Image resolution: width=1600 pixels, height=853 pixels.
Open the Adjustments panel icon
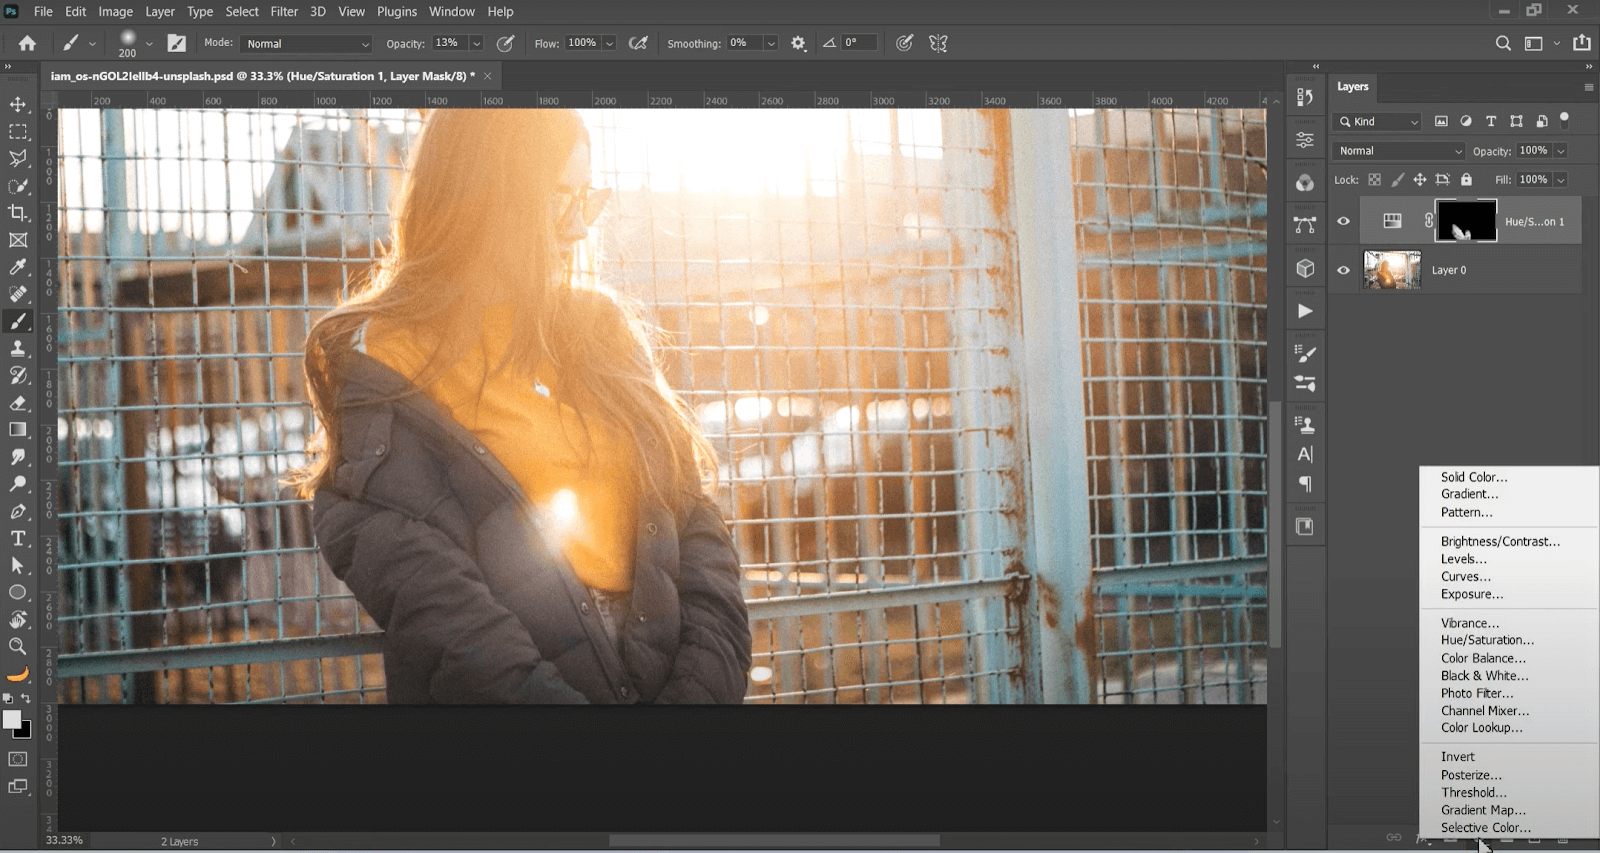point(1305,140)
